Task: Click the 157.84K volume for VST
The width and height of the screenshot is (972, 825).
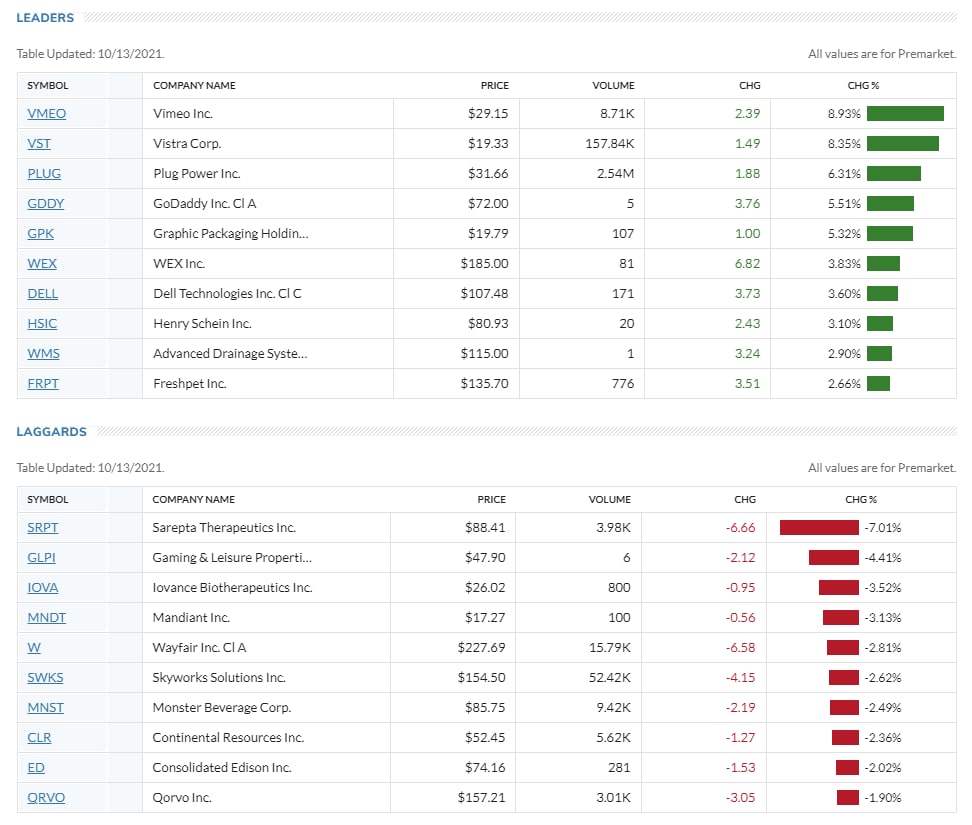Action: click(x=610, y=144)
